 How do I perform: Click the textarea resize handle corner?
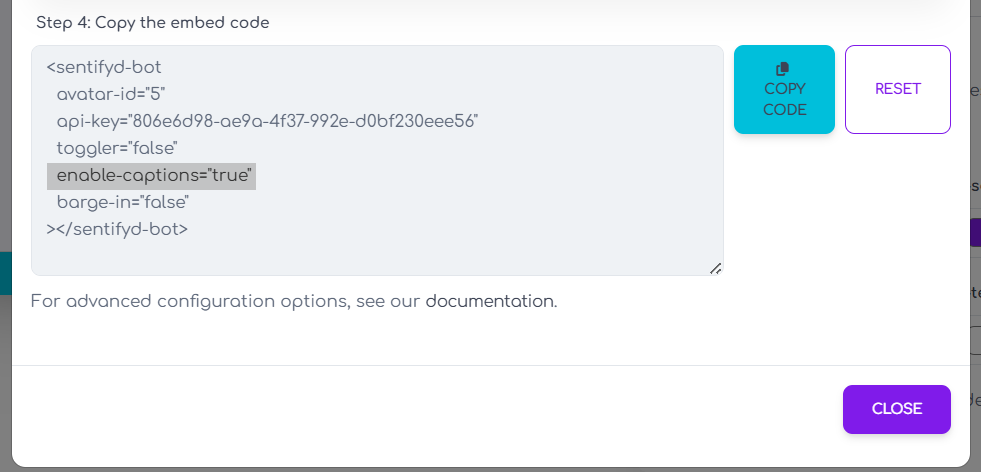click(716, 268)
